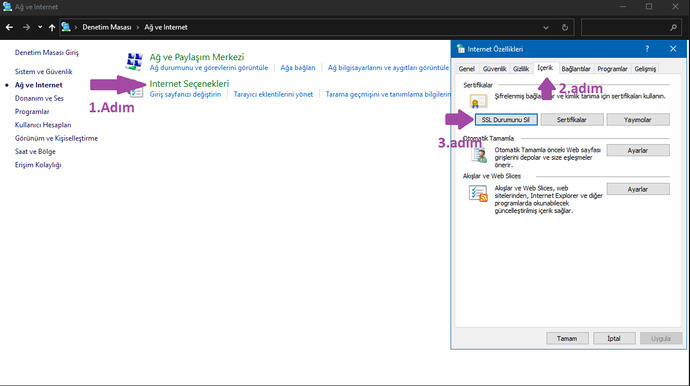This screenshot has height=386, width=690.
Task: Click the certificate icon under Sertifikalar
Action: coord(478,101)
